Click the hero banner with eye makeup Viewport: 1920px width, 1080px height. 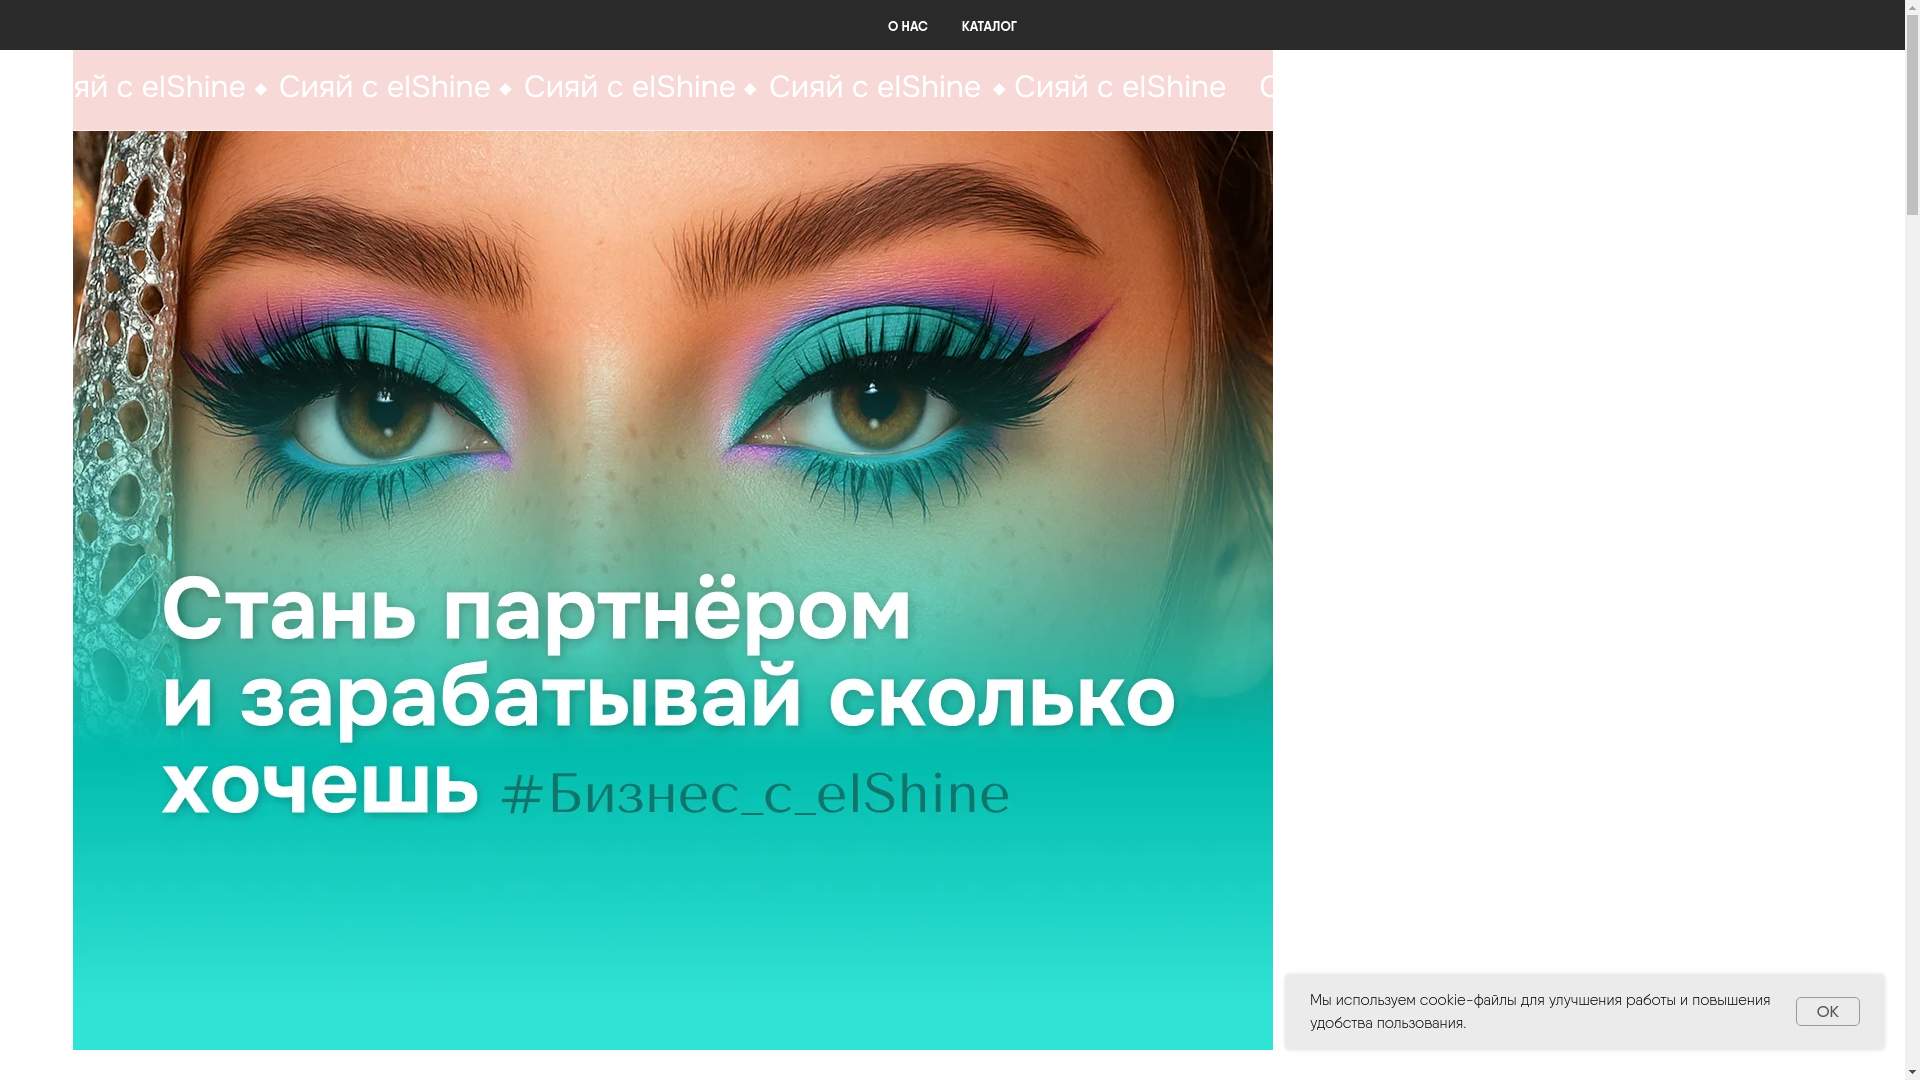(x=672, y=590)
